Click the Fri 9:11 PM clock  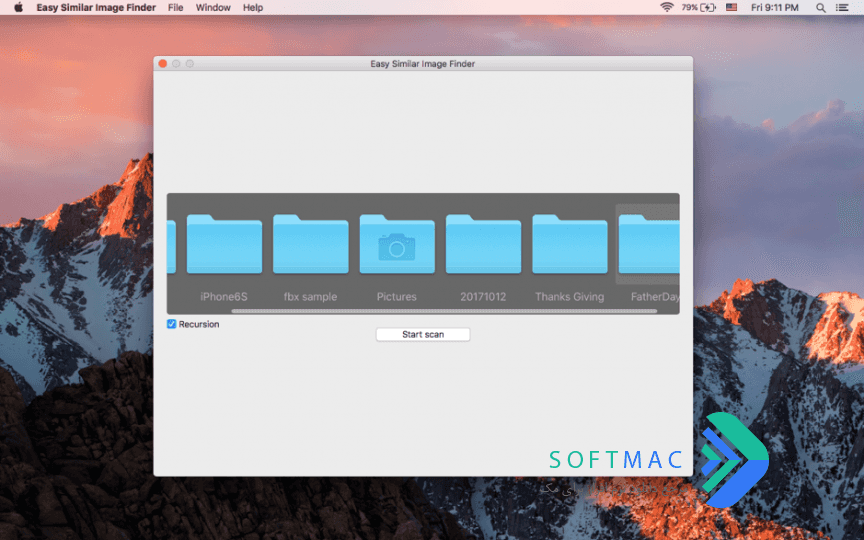pos(774,7)
